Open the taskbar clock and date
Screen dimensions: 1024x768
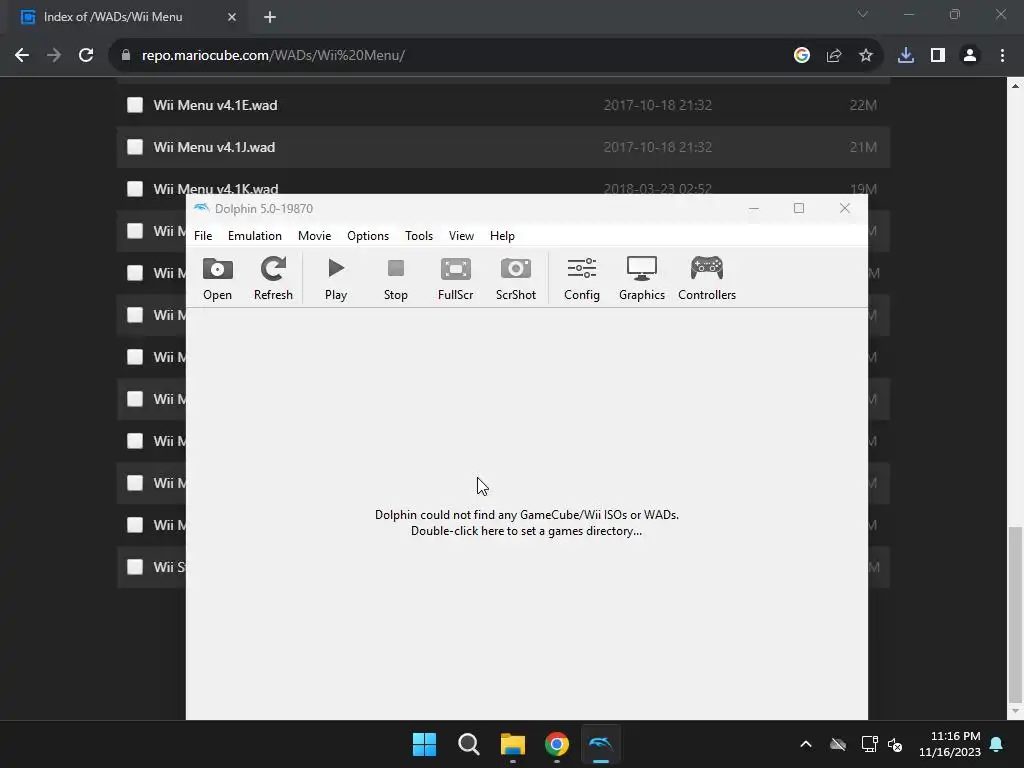pyautogui.click(x=950, y=744)
